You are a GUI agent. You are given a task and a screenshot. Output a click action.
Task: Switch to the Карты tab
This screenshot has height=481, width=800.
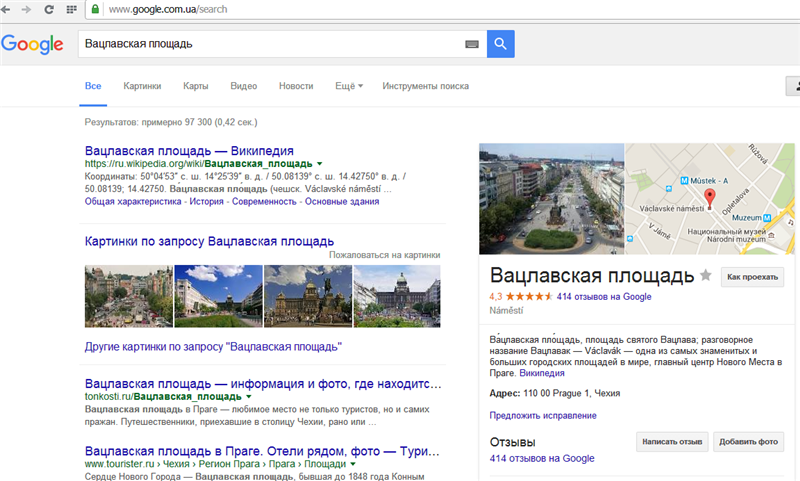(195, 86)
